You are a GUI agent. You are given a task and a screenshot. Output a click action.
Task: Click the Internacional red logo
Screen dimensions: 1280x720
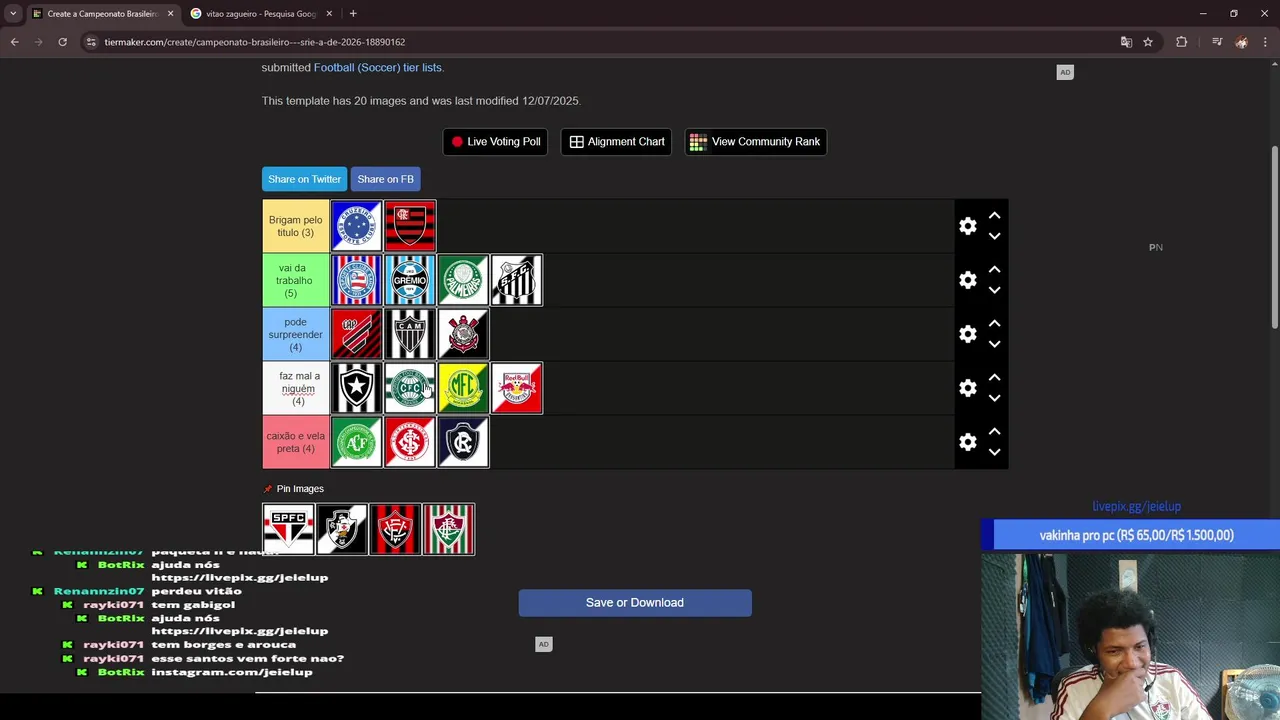410,442
